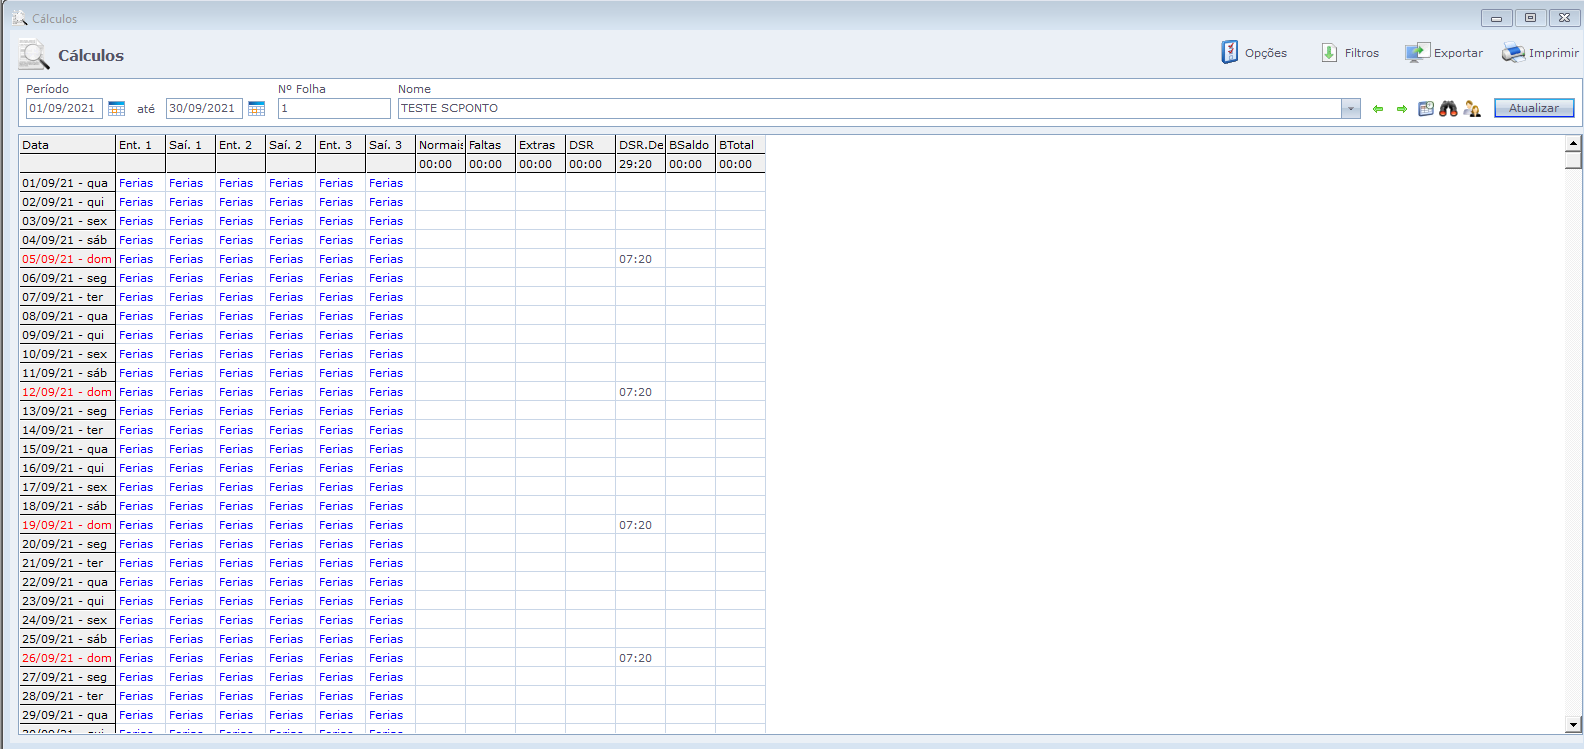Go to next employee with right green arrow
This screenshot has height=749, width=1584.
[1402, 109]
